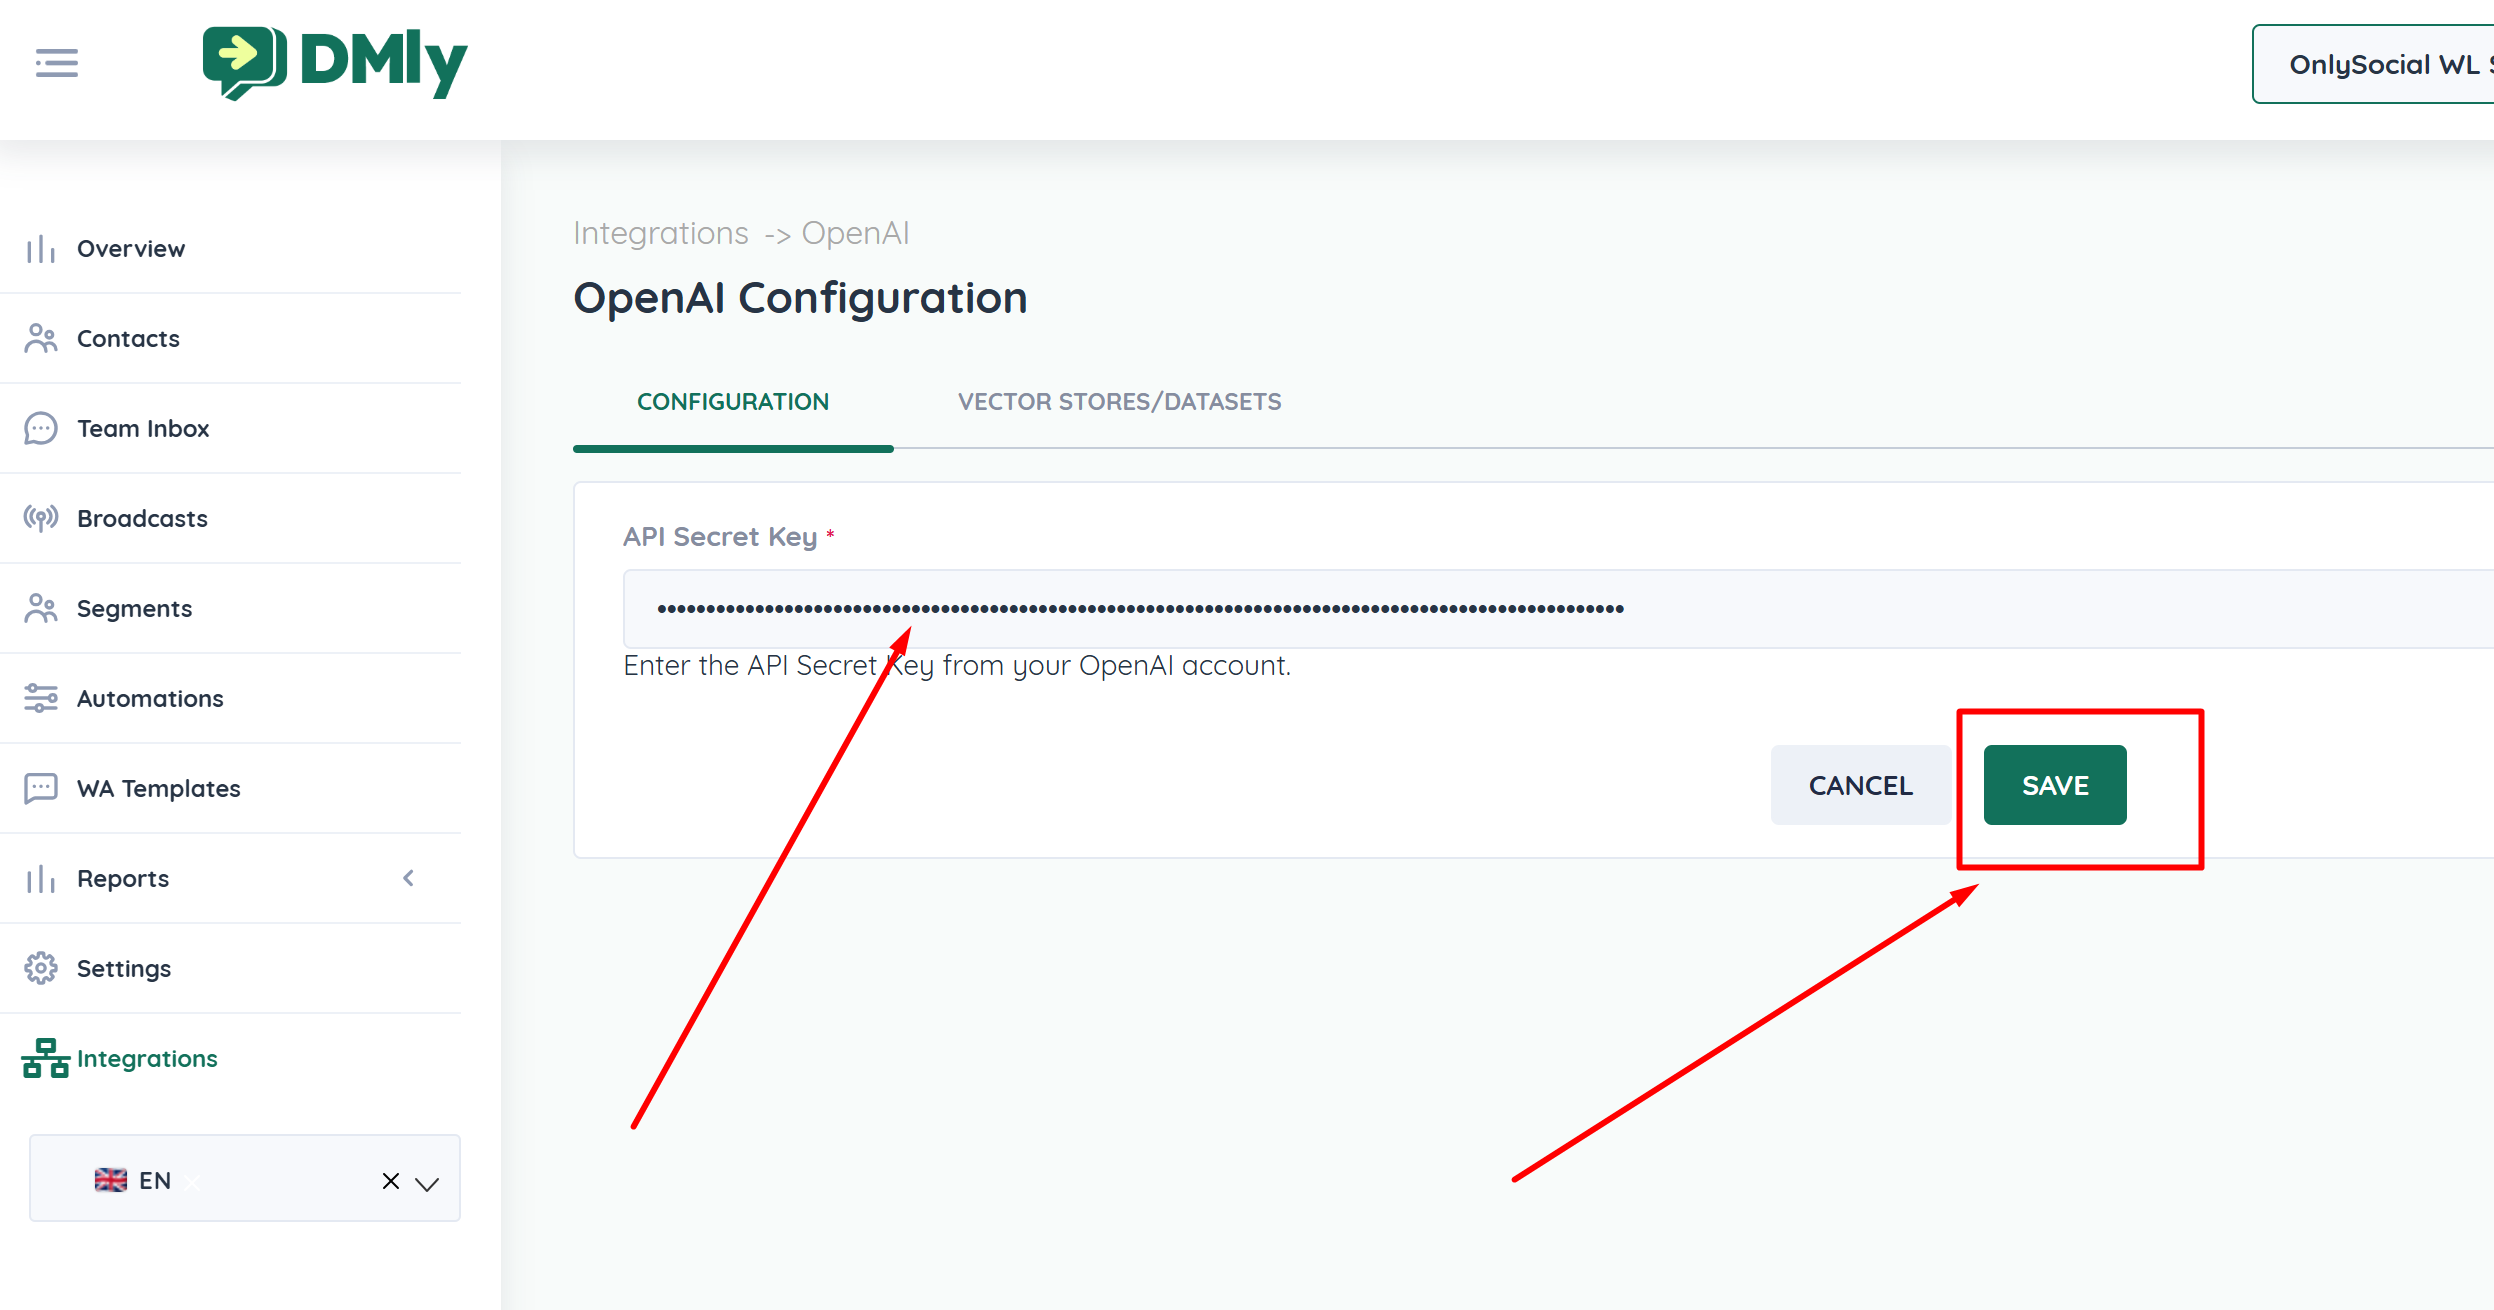Screen dimensions: 2494x1310
Task: Click Integrations breadcrumb link
Action: (x=660, y=233)
